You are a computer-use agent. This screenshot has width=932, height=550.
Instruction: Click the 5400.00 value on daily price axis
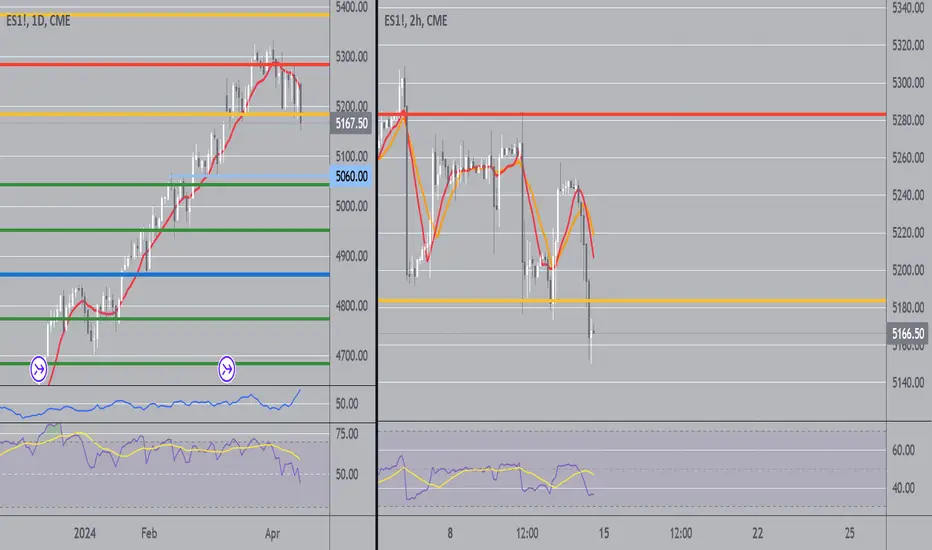click(351, 7)
